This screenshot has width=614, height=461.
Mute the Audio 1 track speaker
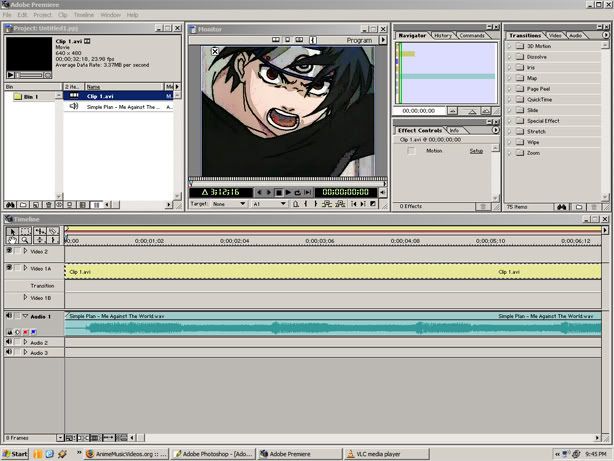click(9, 315)
